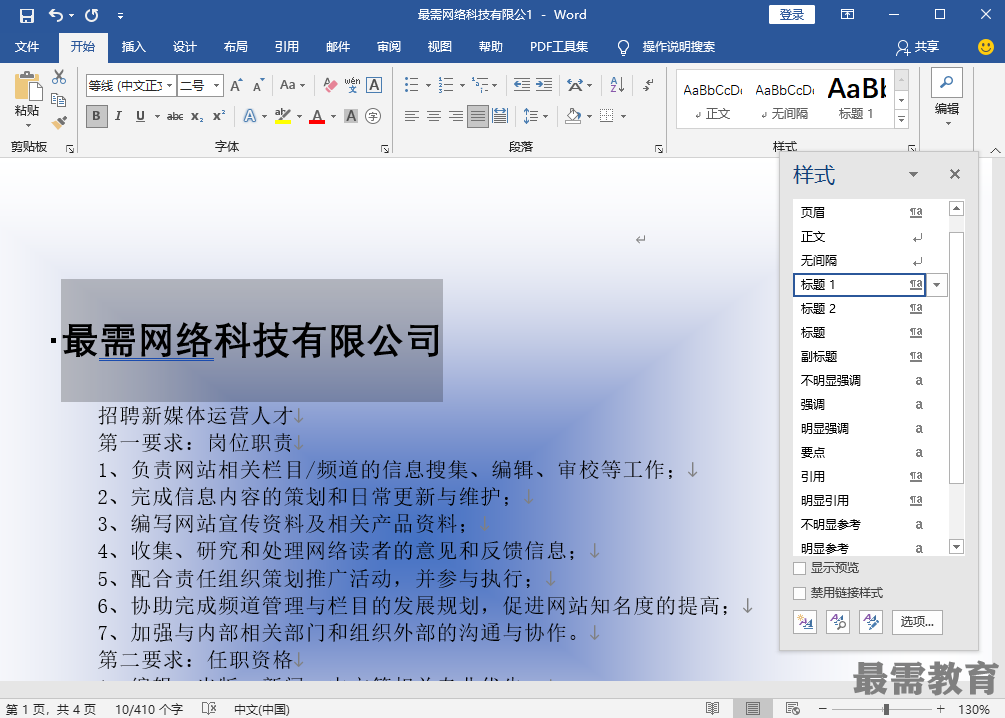Open the font size dropdown (二号)

coord(217,85)
